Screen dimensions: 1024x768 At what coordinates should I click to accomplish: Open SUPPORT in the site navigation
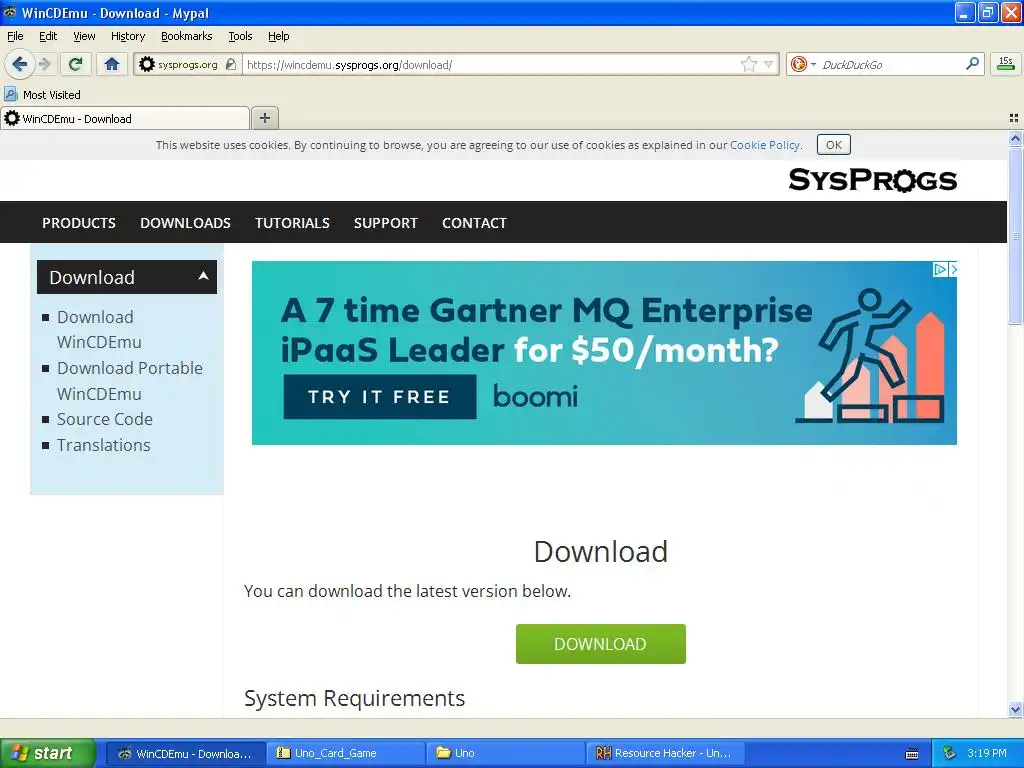pyautogui.click(x=386, y=223)
